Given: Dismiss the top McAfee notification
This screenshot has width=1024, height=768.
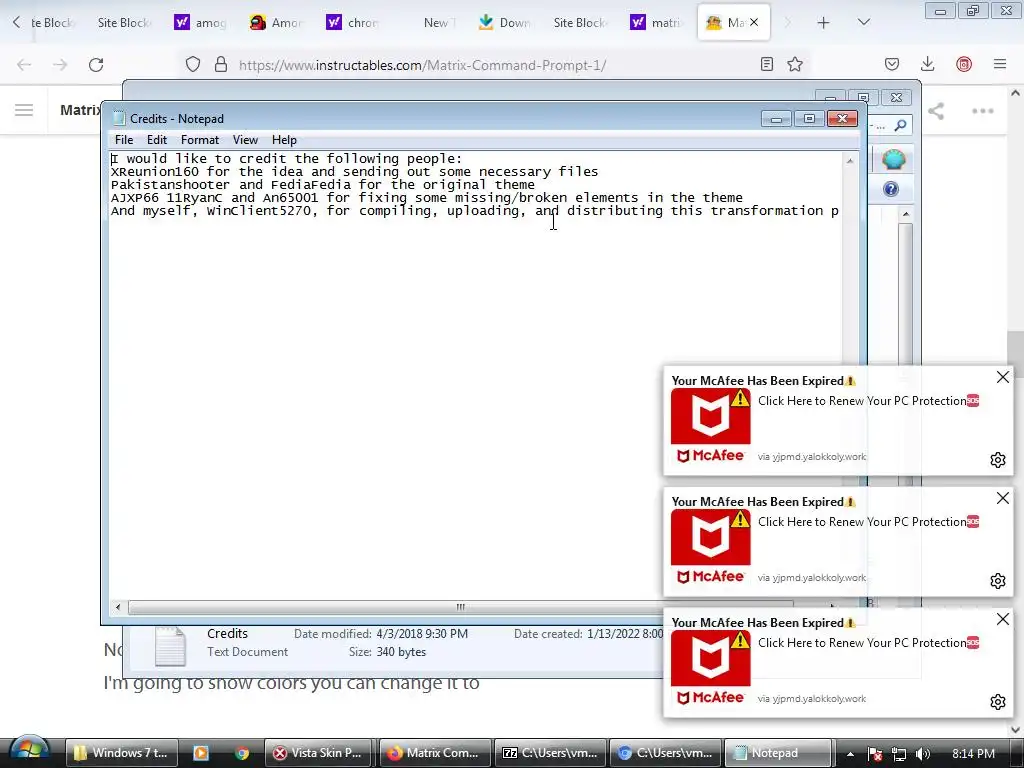Looking at the screenshot, I should point(1003,377).
